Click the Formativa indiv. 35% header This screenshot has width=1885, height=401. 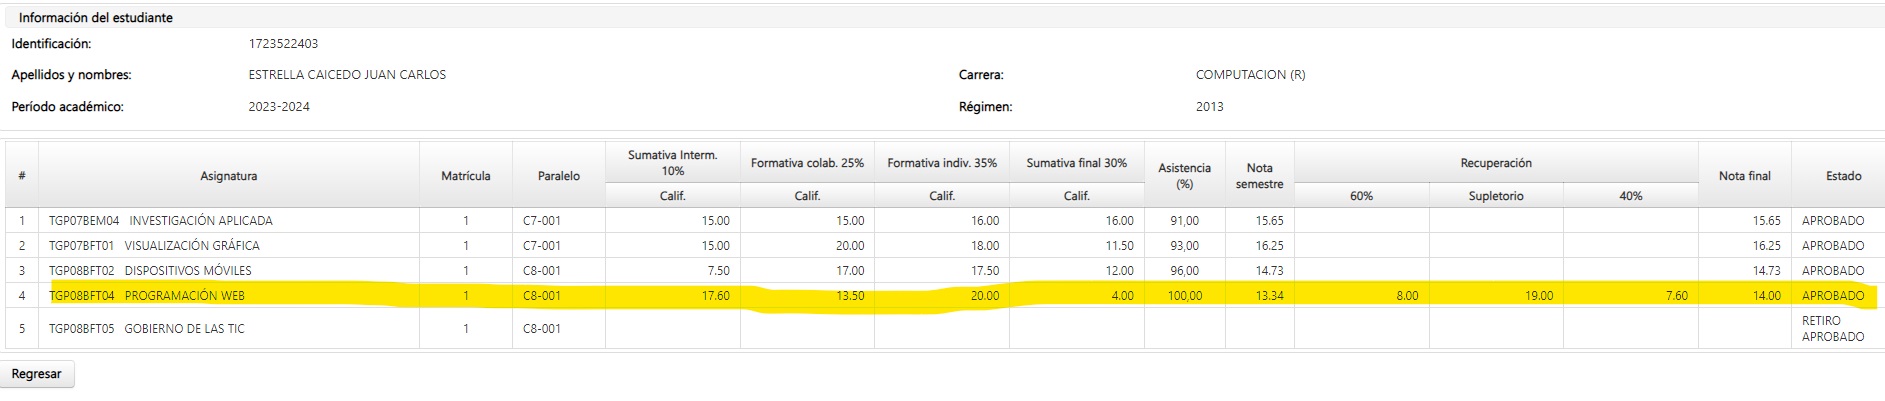click(942, 163)
